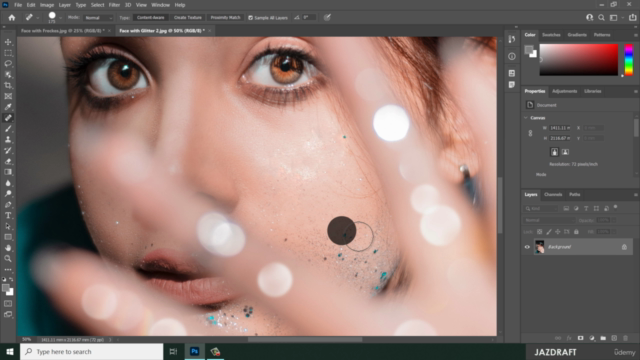Image resolution: width=640 pixels, height=360 pixels.
Task: Set canvas orientation to portrait
Action: coord(554,152)
